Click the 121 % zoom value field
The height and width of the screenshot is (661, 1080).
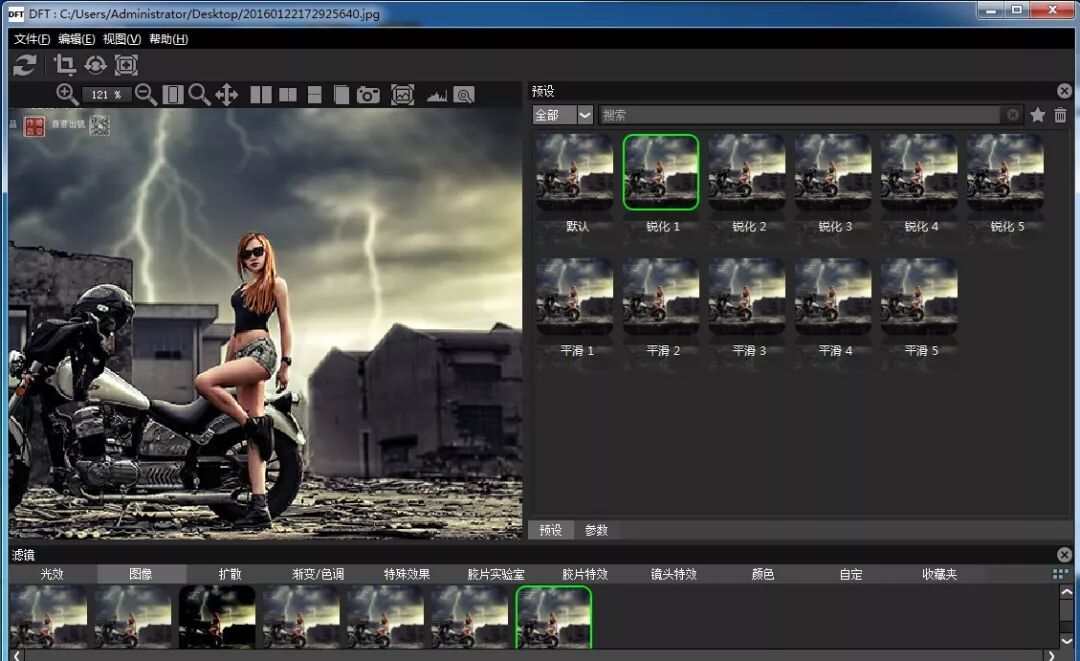point(105,95)
